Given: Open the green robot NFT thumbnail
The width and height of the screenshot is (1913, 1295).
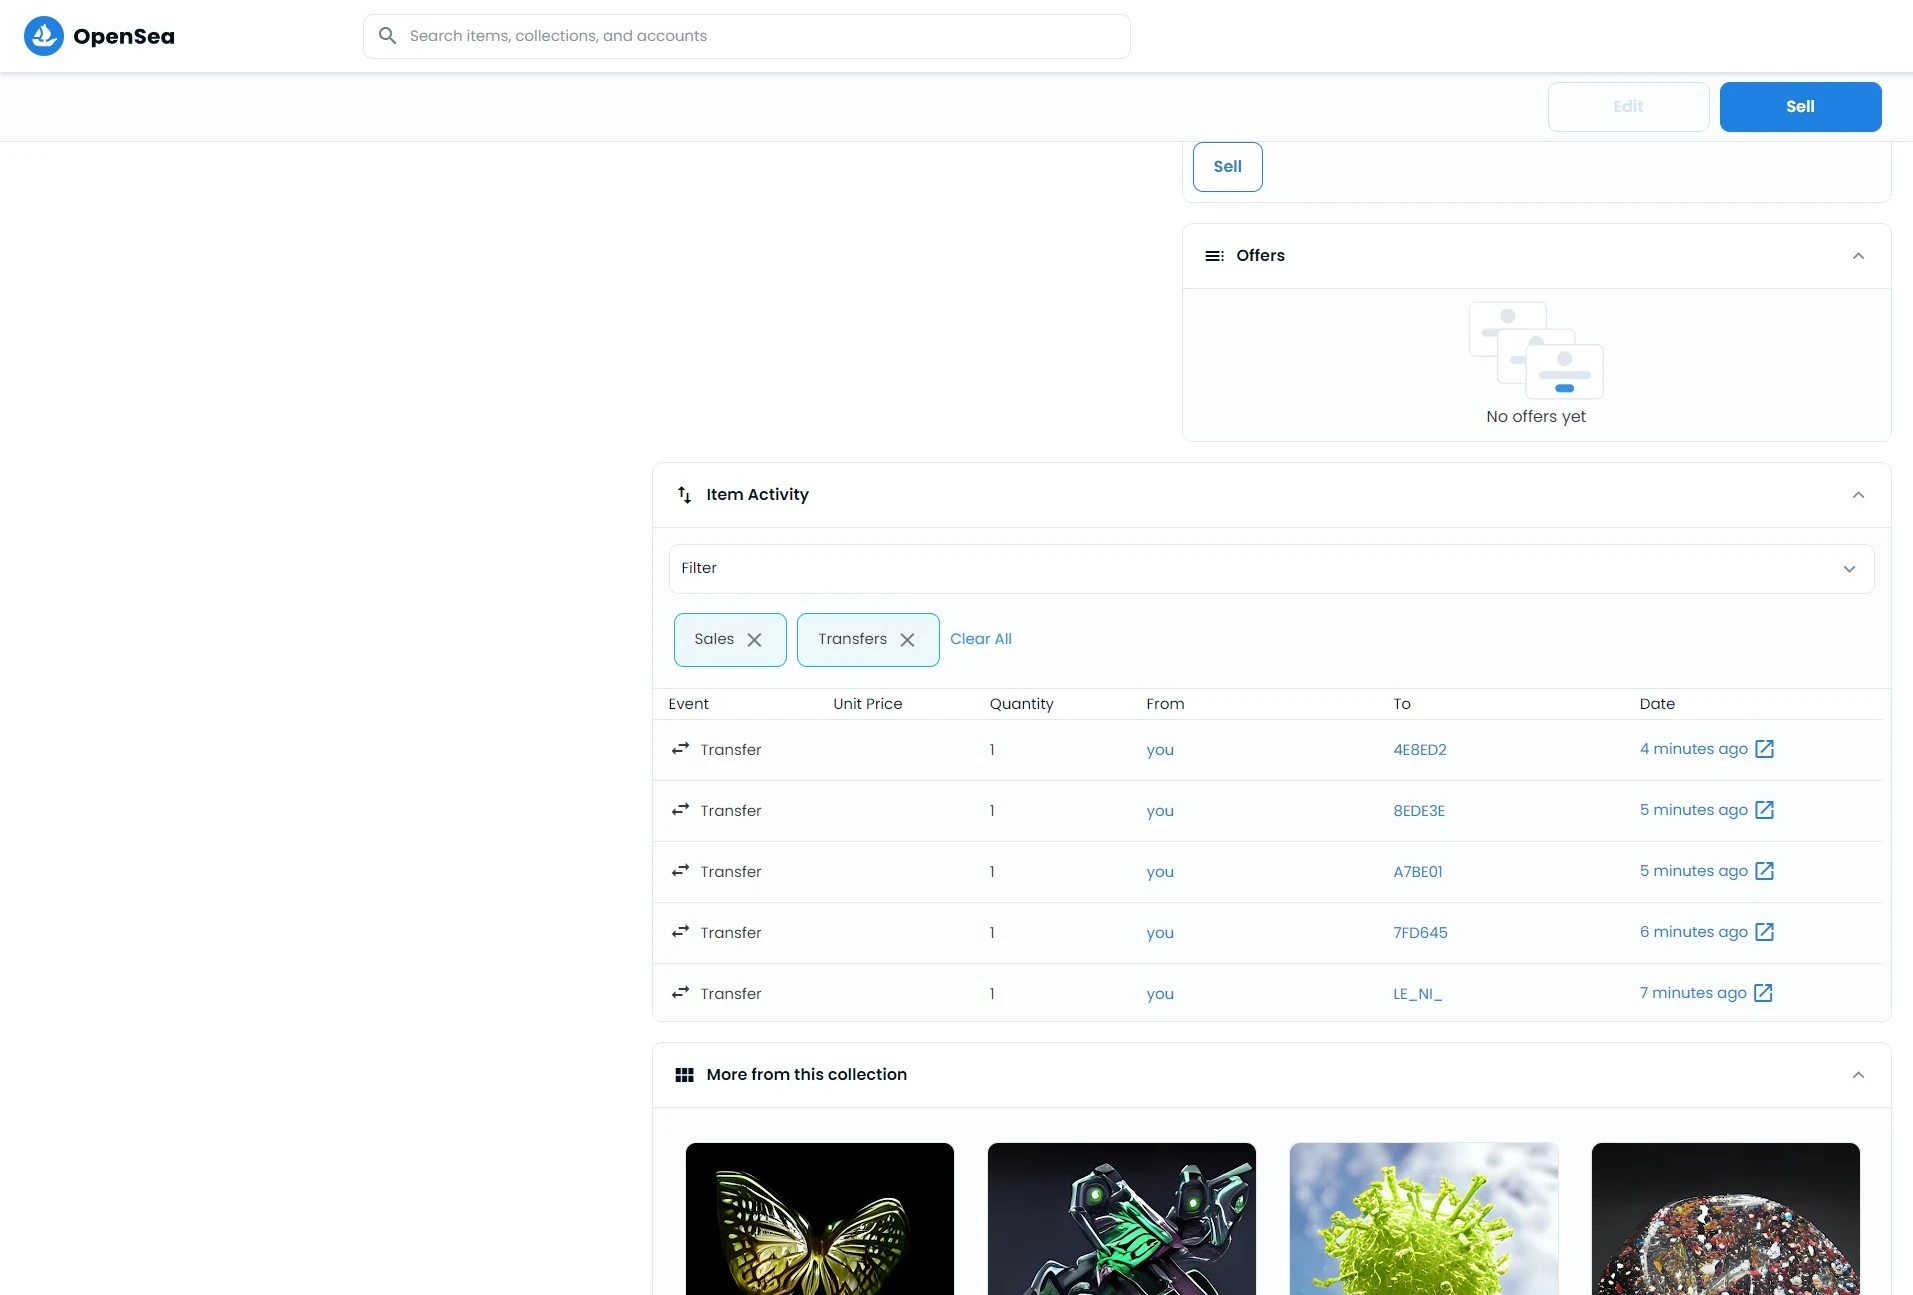Looking at the screenshot, I should [1121, 1219].
